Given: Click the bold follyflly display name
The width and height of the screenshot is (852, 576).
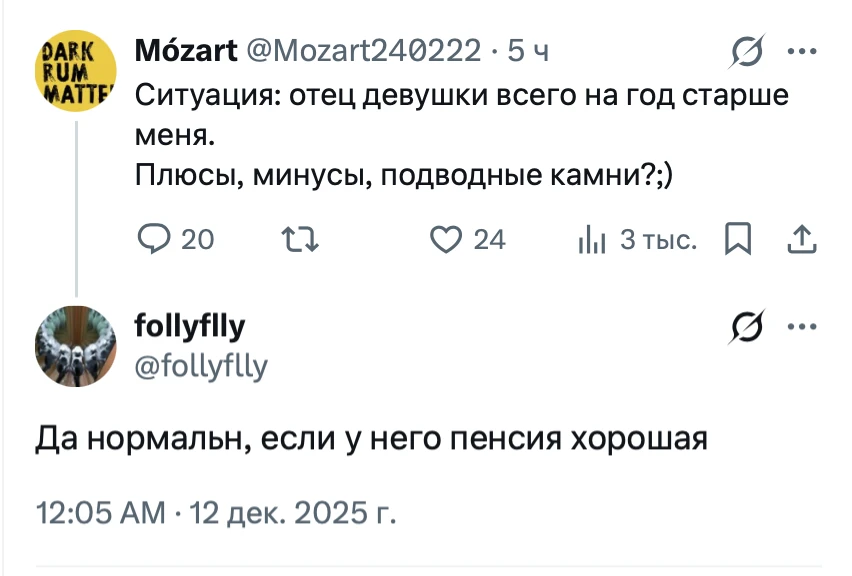Looking at the screenshot, I should 189,326.
